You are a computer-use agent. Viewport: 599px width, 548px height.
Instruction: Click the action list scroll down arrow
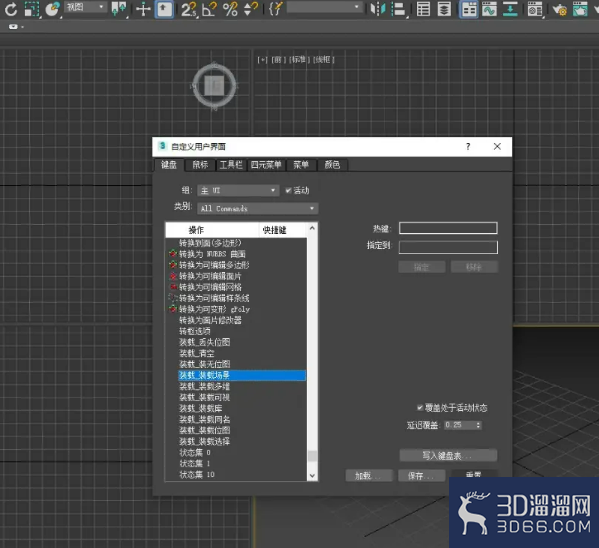click(312, 476)
